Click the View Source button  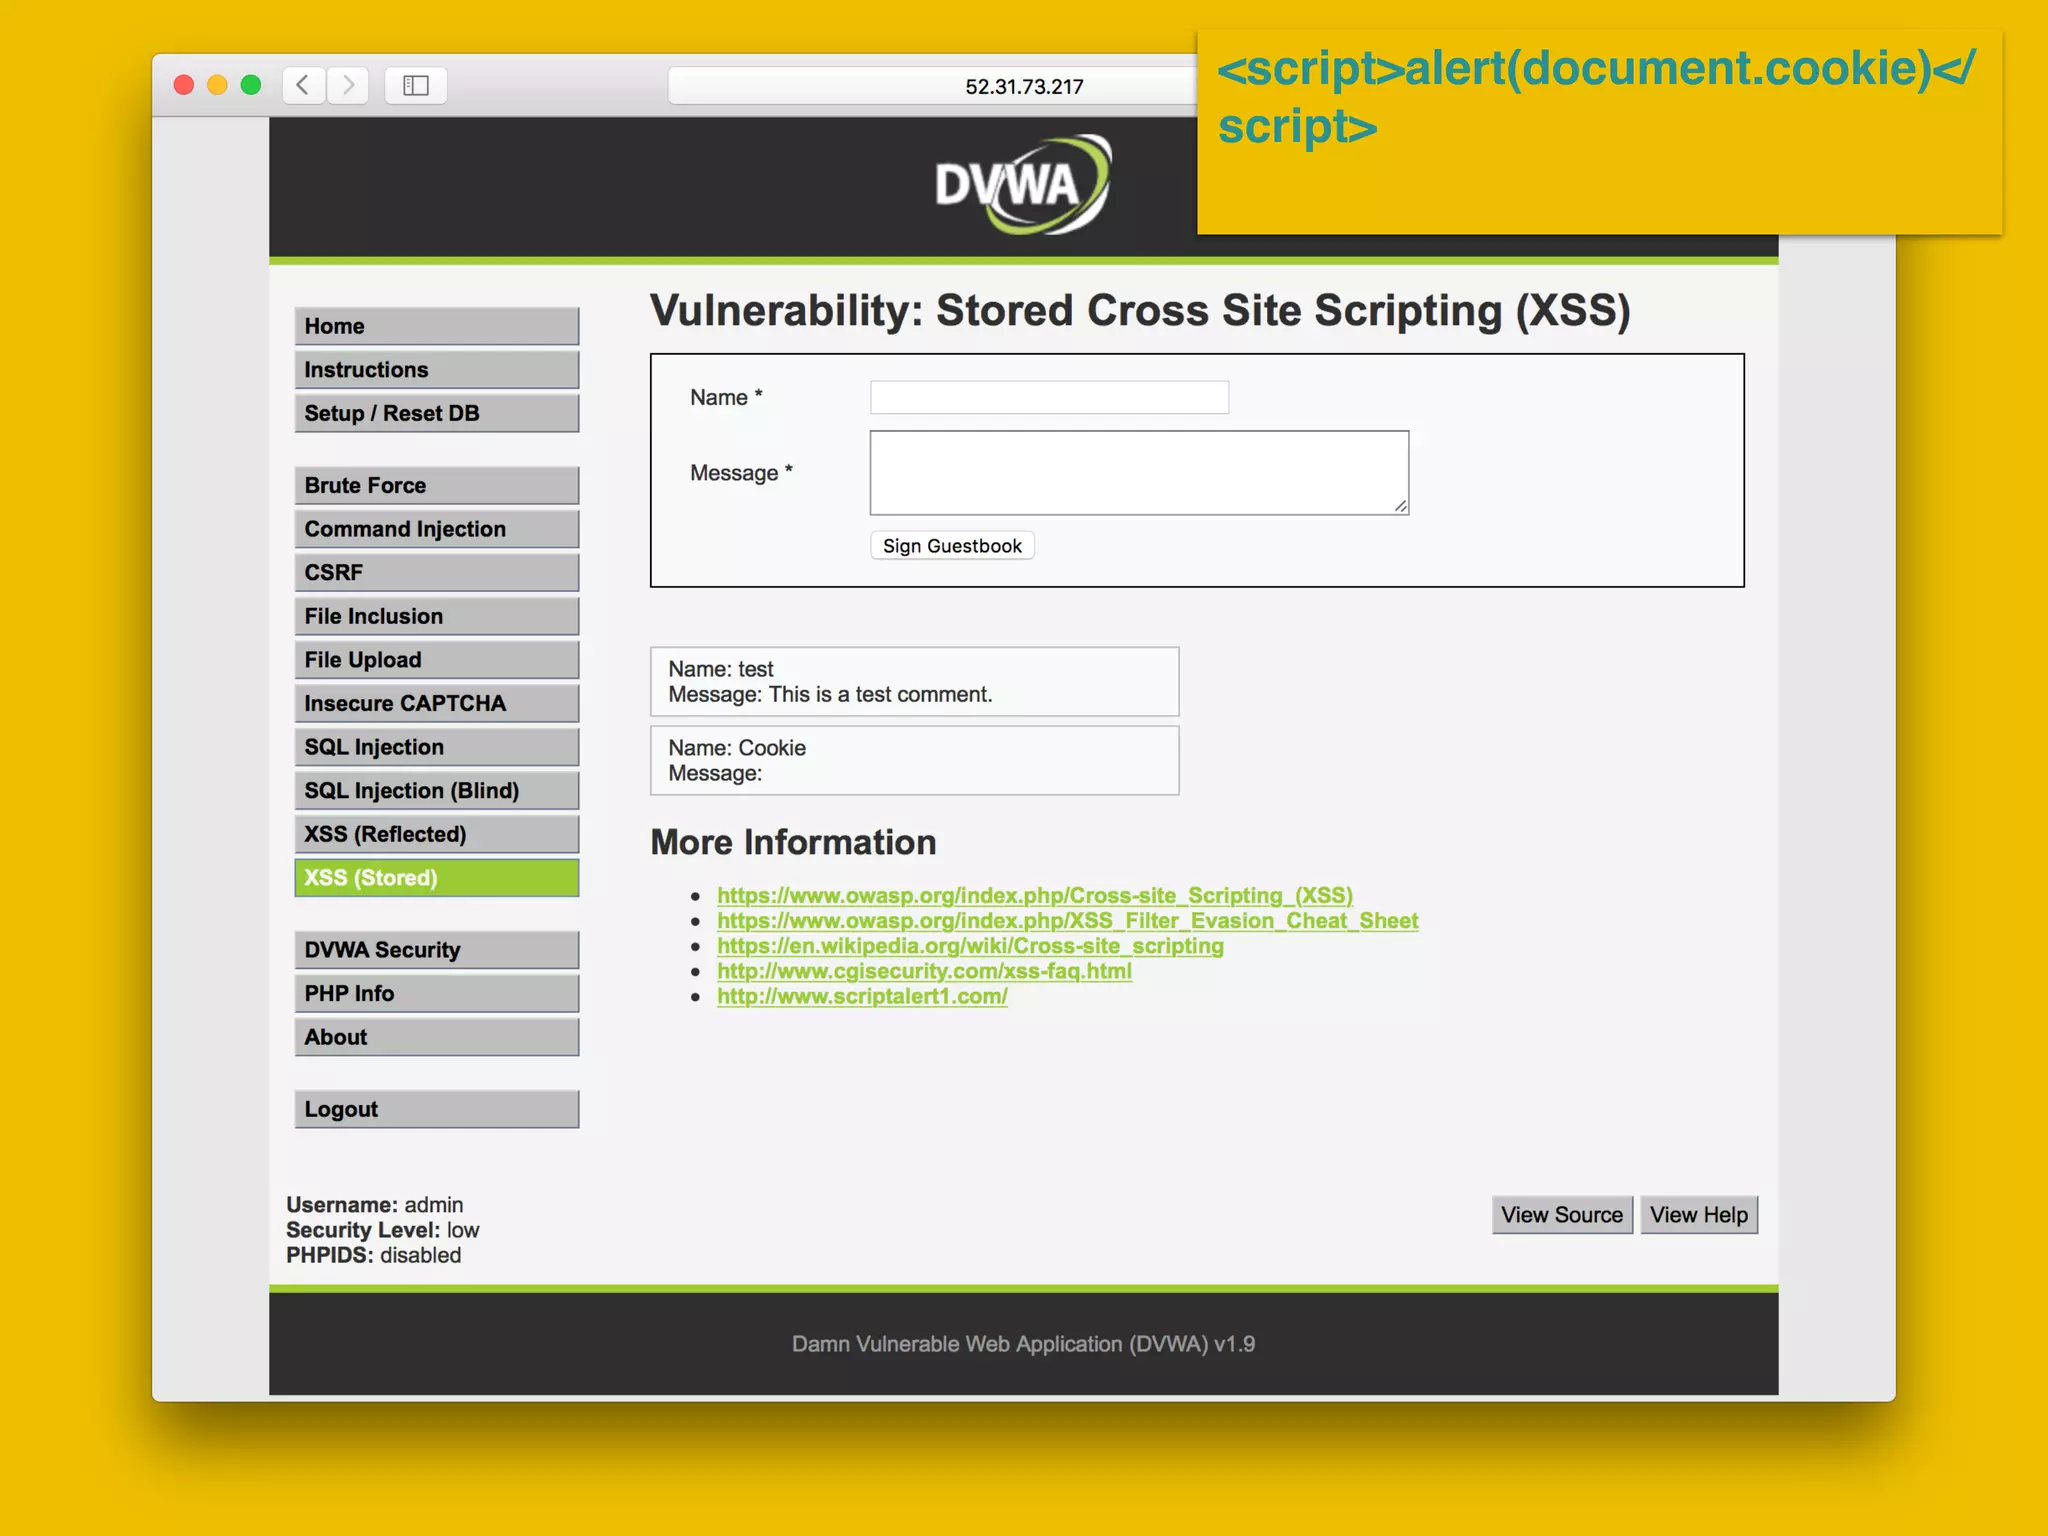(1561, 1215)
